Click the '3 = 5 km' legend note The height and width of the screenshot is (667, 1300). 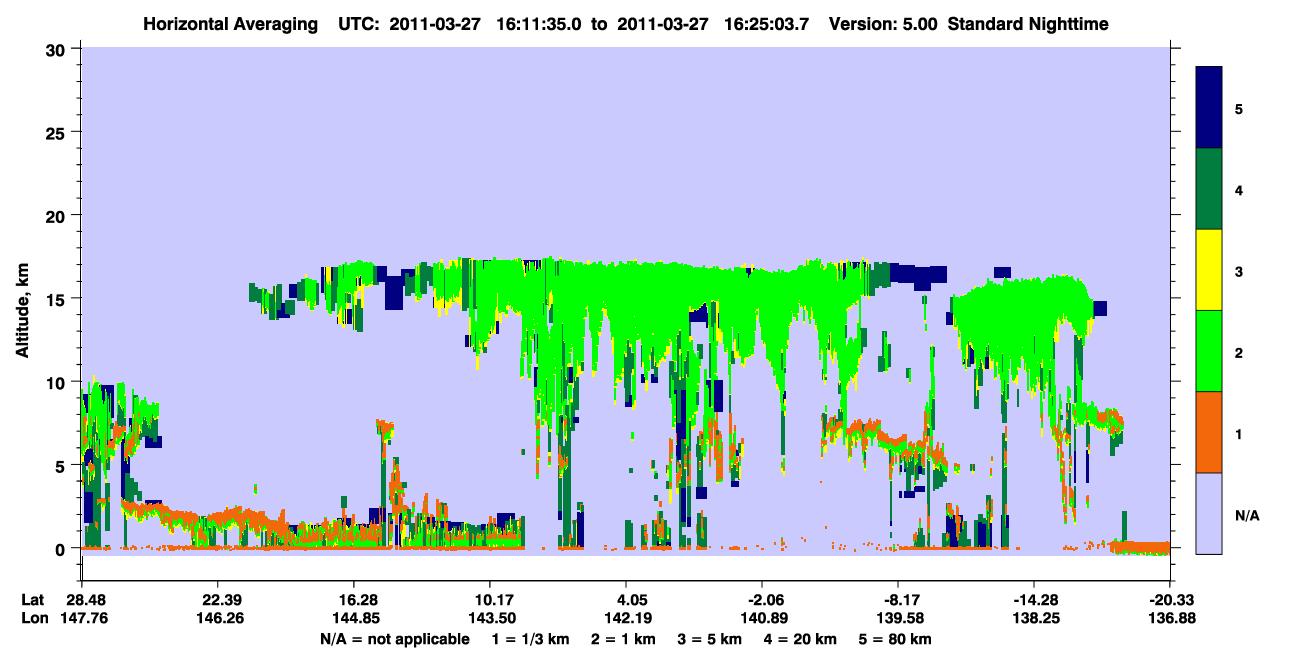(x=709, y=639)
